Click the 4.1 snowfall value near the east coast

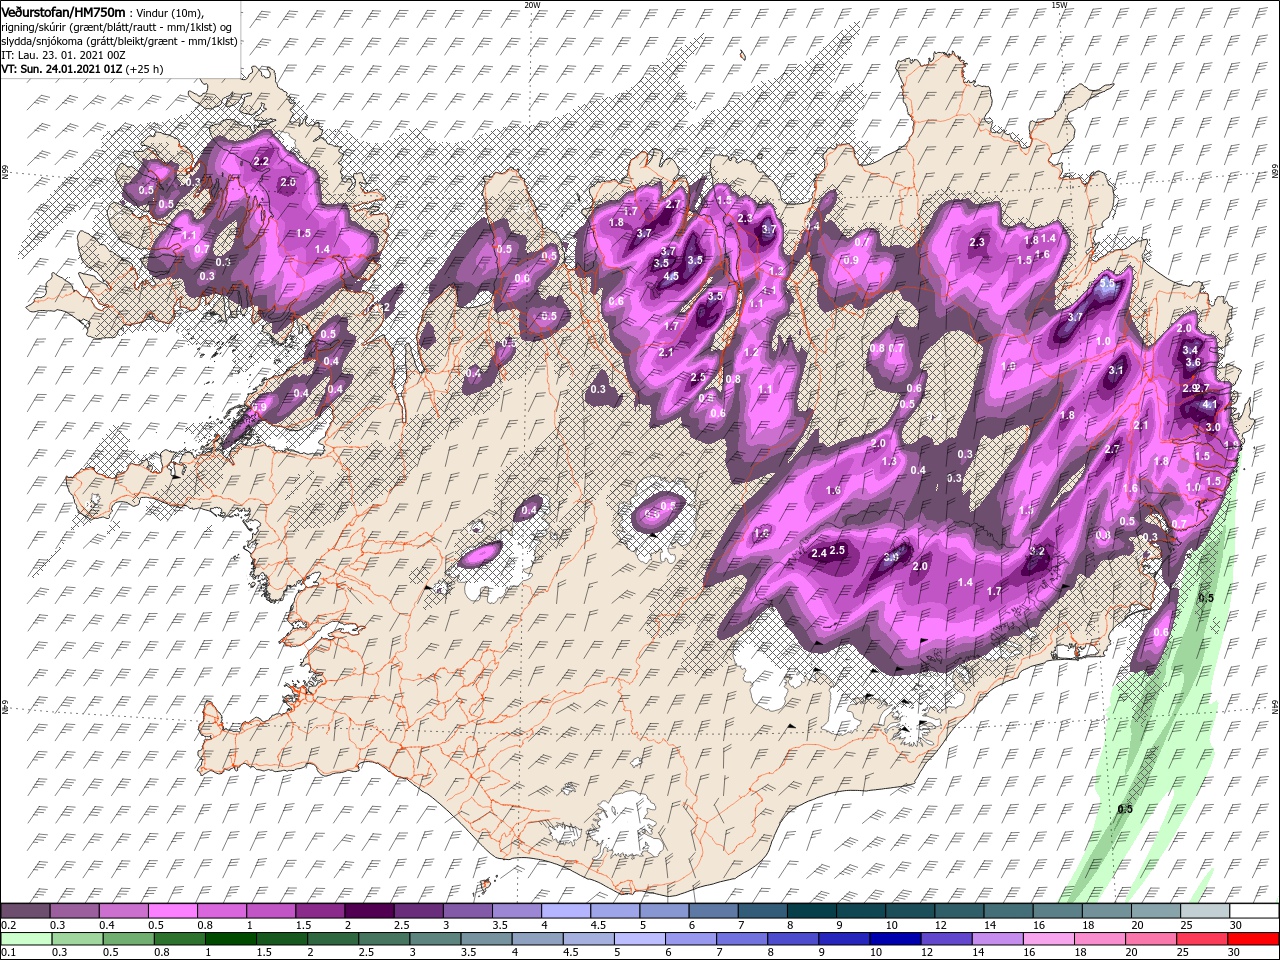tap(1209, 405)
